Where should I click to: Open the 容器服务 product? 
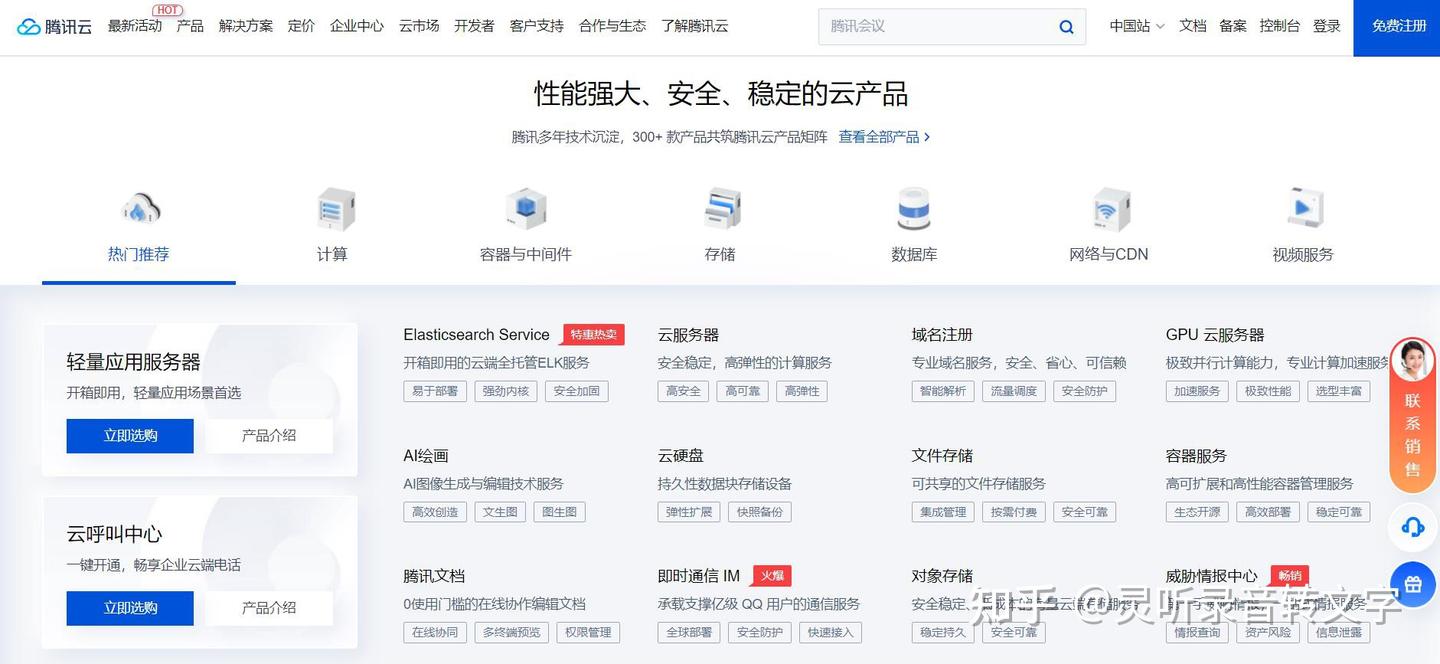coord(1196,456)
